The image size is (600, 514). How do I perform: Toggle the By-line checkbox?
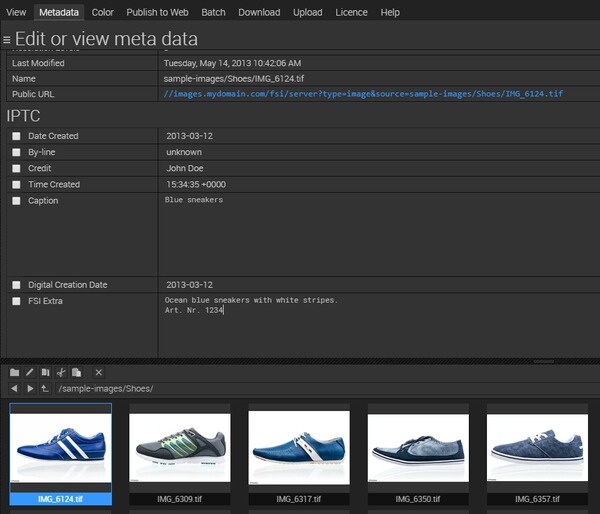point(16,152)
